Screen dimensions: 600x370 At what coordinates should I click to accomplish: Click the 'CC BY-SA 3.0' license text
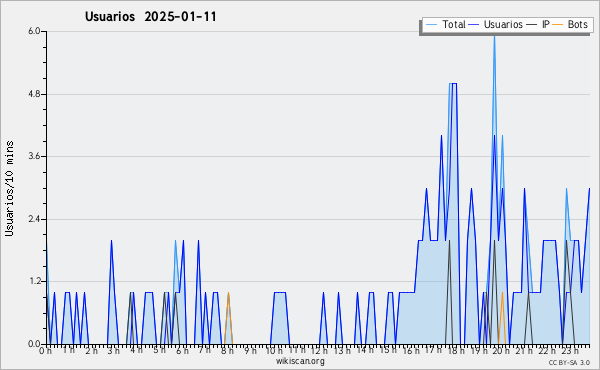pyautogui.click(x=569, y=363)
